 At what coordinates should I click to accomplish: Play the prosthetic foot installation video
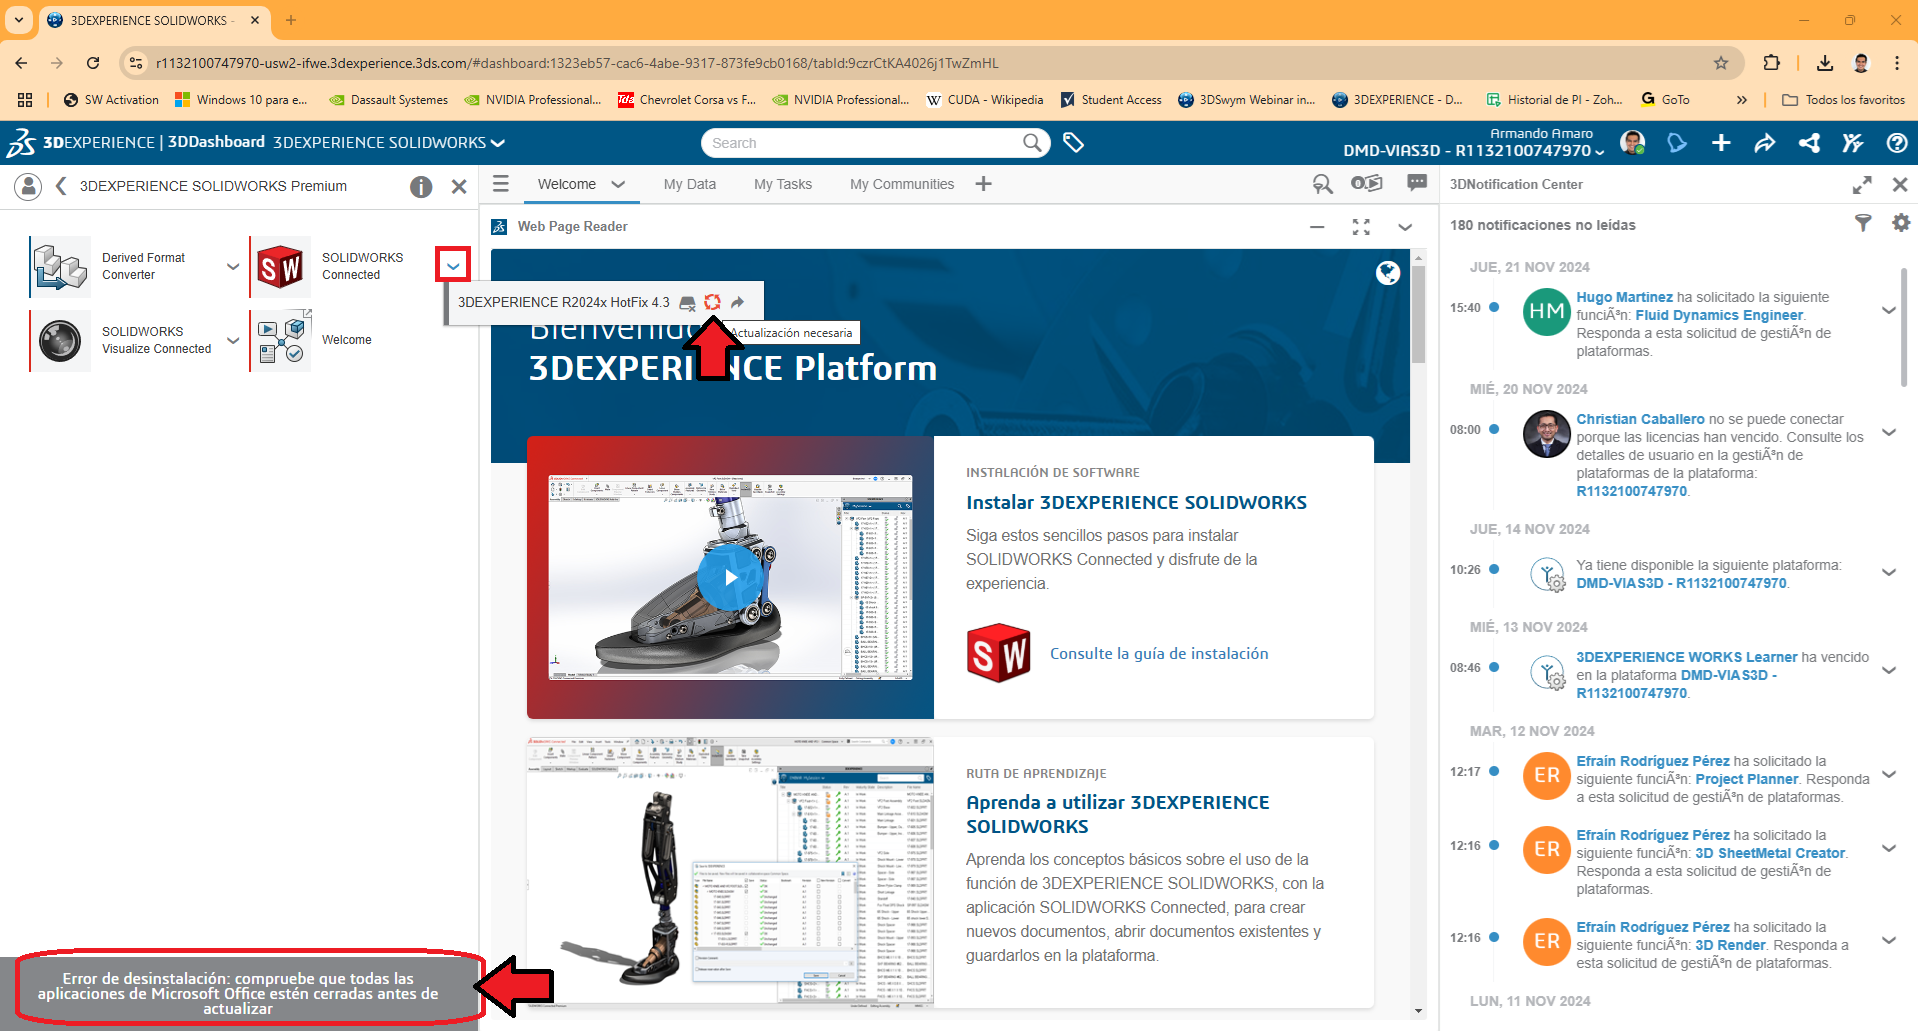(730, 577)
